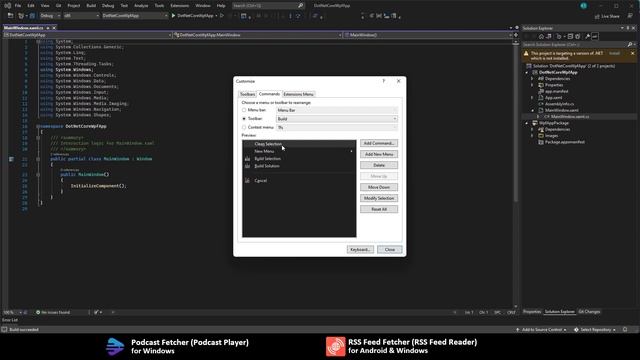Click the Switch Views icon in Solution Explorer

pyautogui.click(x=549, y=36)
